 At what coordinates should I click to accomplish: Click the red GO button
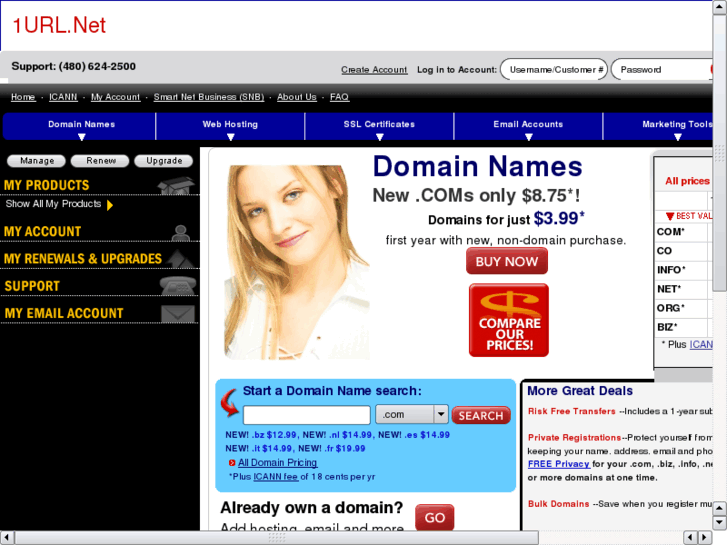tap(434, 517)
